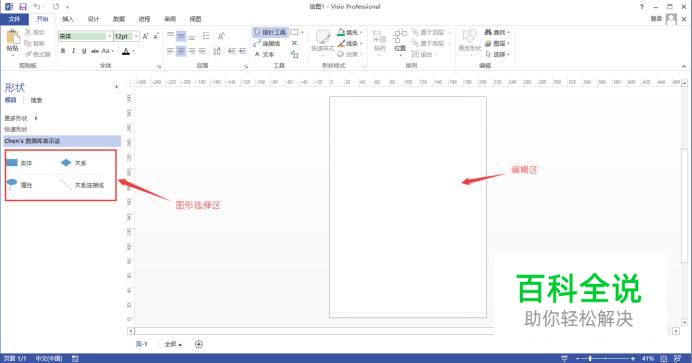The image size is (692, 363).
Task: Select the Rectangle drawing tool
Action: click(294, 32)
